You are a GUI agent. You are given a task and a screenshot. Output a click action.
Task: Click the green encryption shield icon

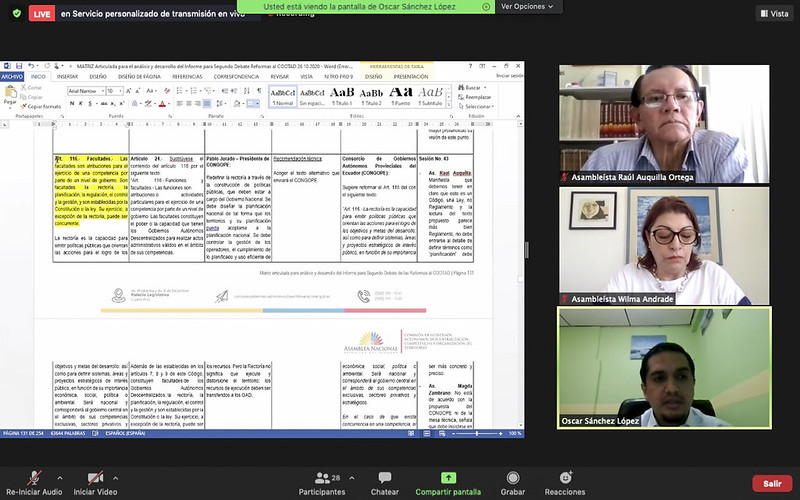click(17, 13)
